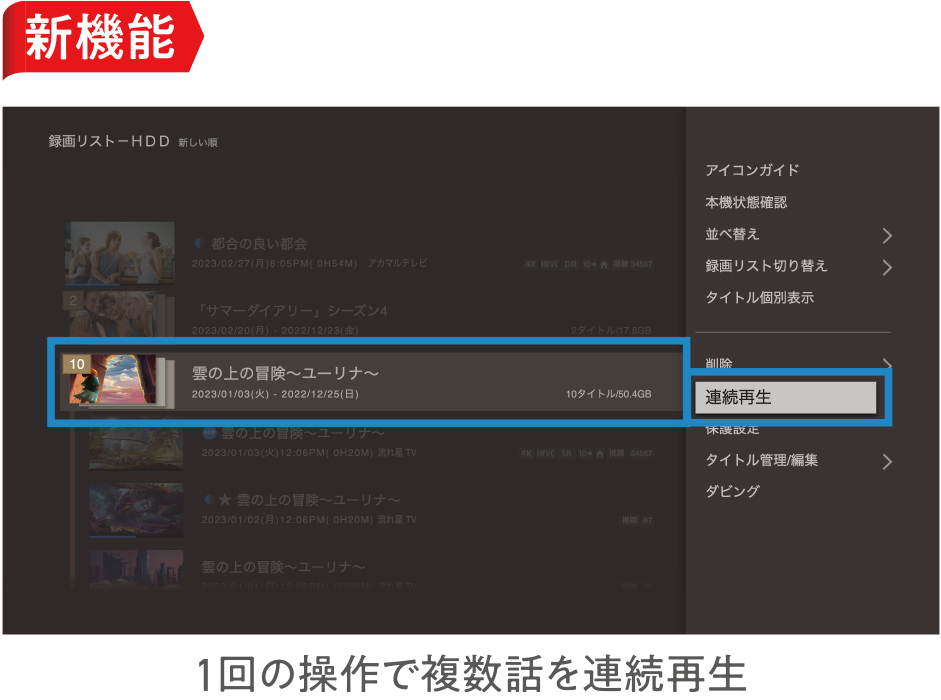Viewport: 941px width, 700px height.
Task: Select ダビング menu item
Action: 732,492
